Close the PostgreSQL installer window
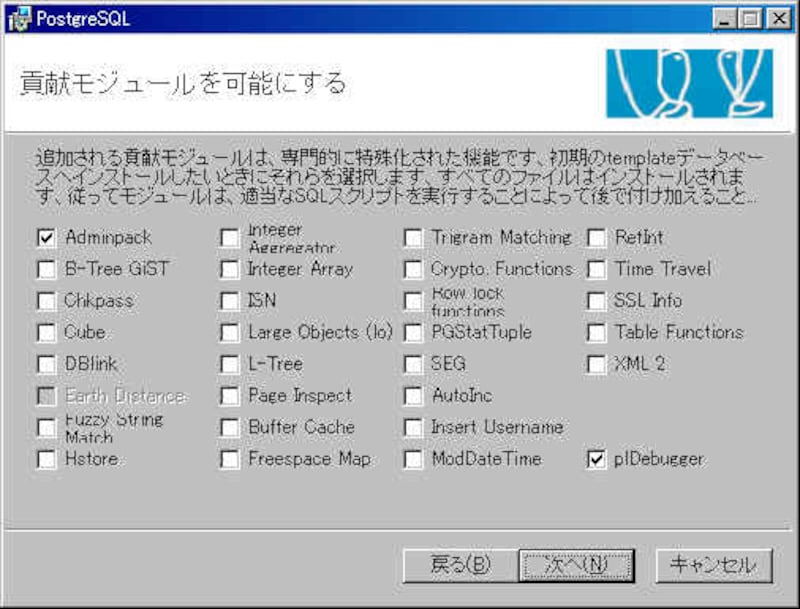Screen dimensions: 800x609 pyautogui.click(x=780, y=19)
